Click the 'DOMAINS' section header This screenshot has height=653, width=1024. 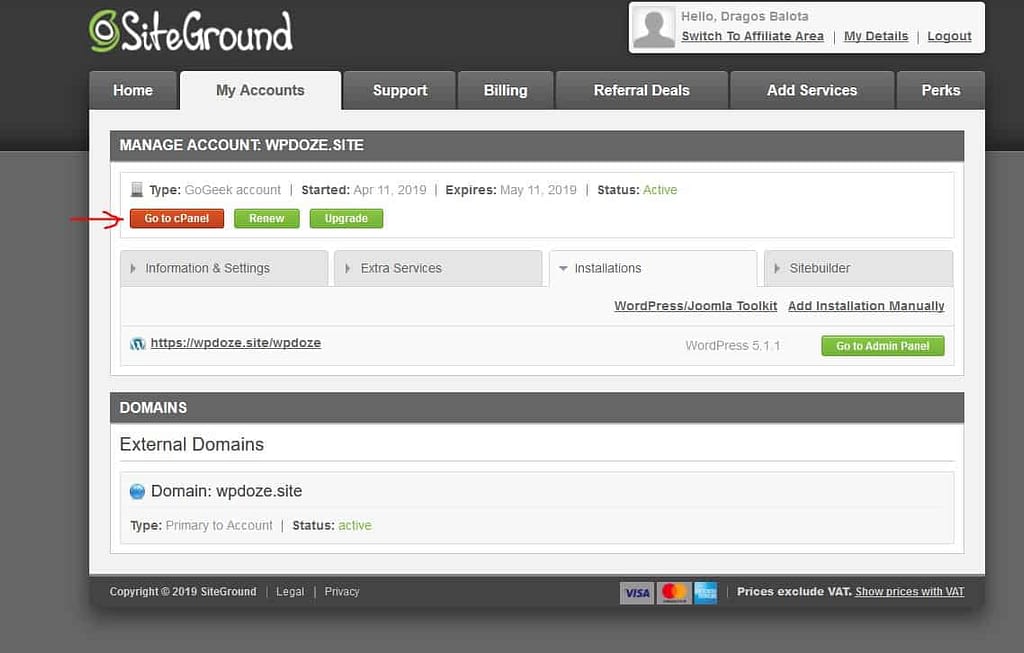153,407
